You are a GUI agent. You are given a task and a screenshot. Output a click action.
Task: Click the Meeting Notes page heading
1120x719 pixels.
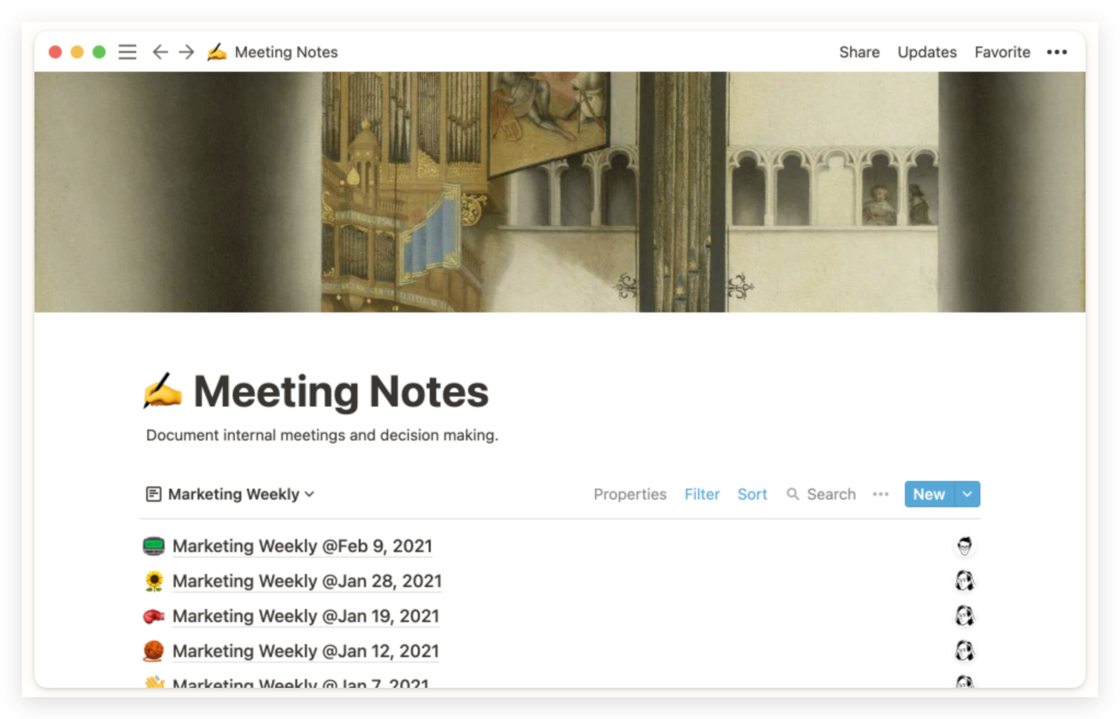341,391
